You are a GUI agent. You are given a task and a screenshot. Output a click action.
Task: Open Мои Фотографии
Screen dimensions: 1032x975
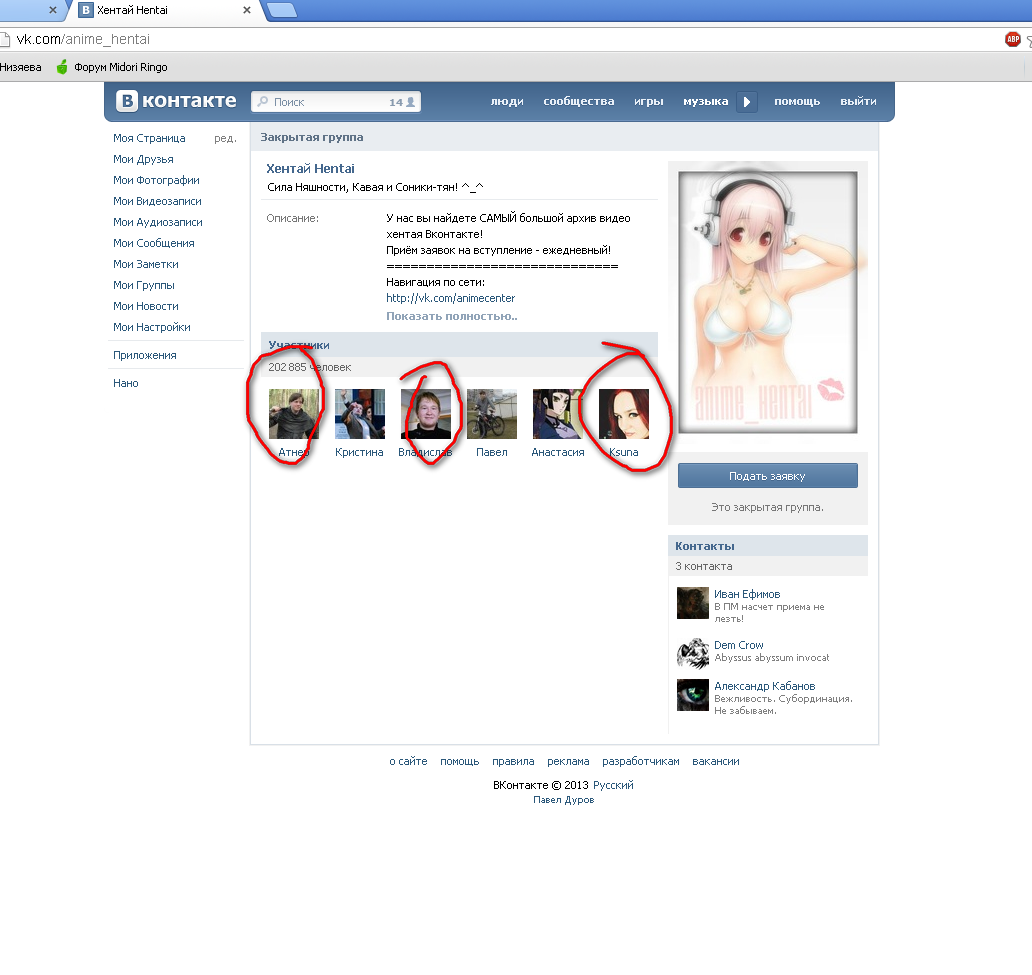pyautogui.click(x=156, y=180)
